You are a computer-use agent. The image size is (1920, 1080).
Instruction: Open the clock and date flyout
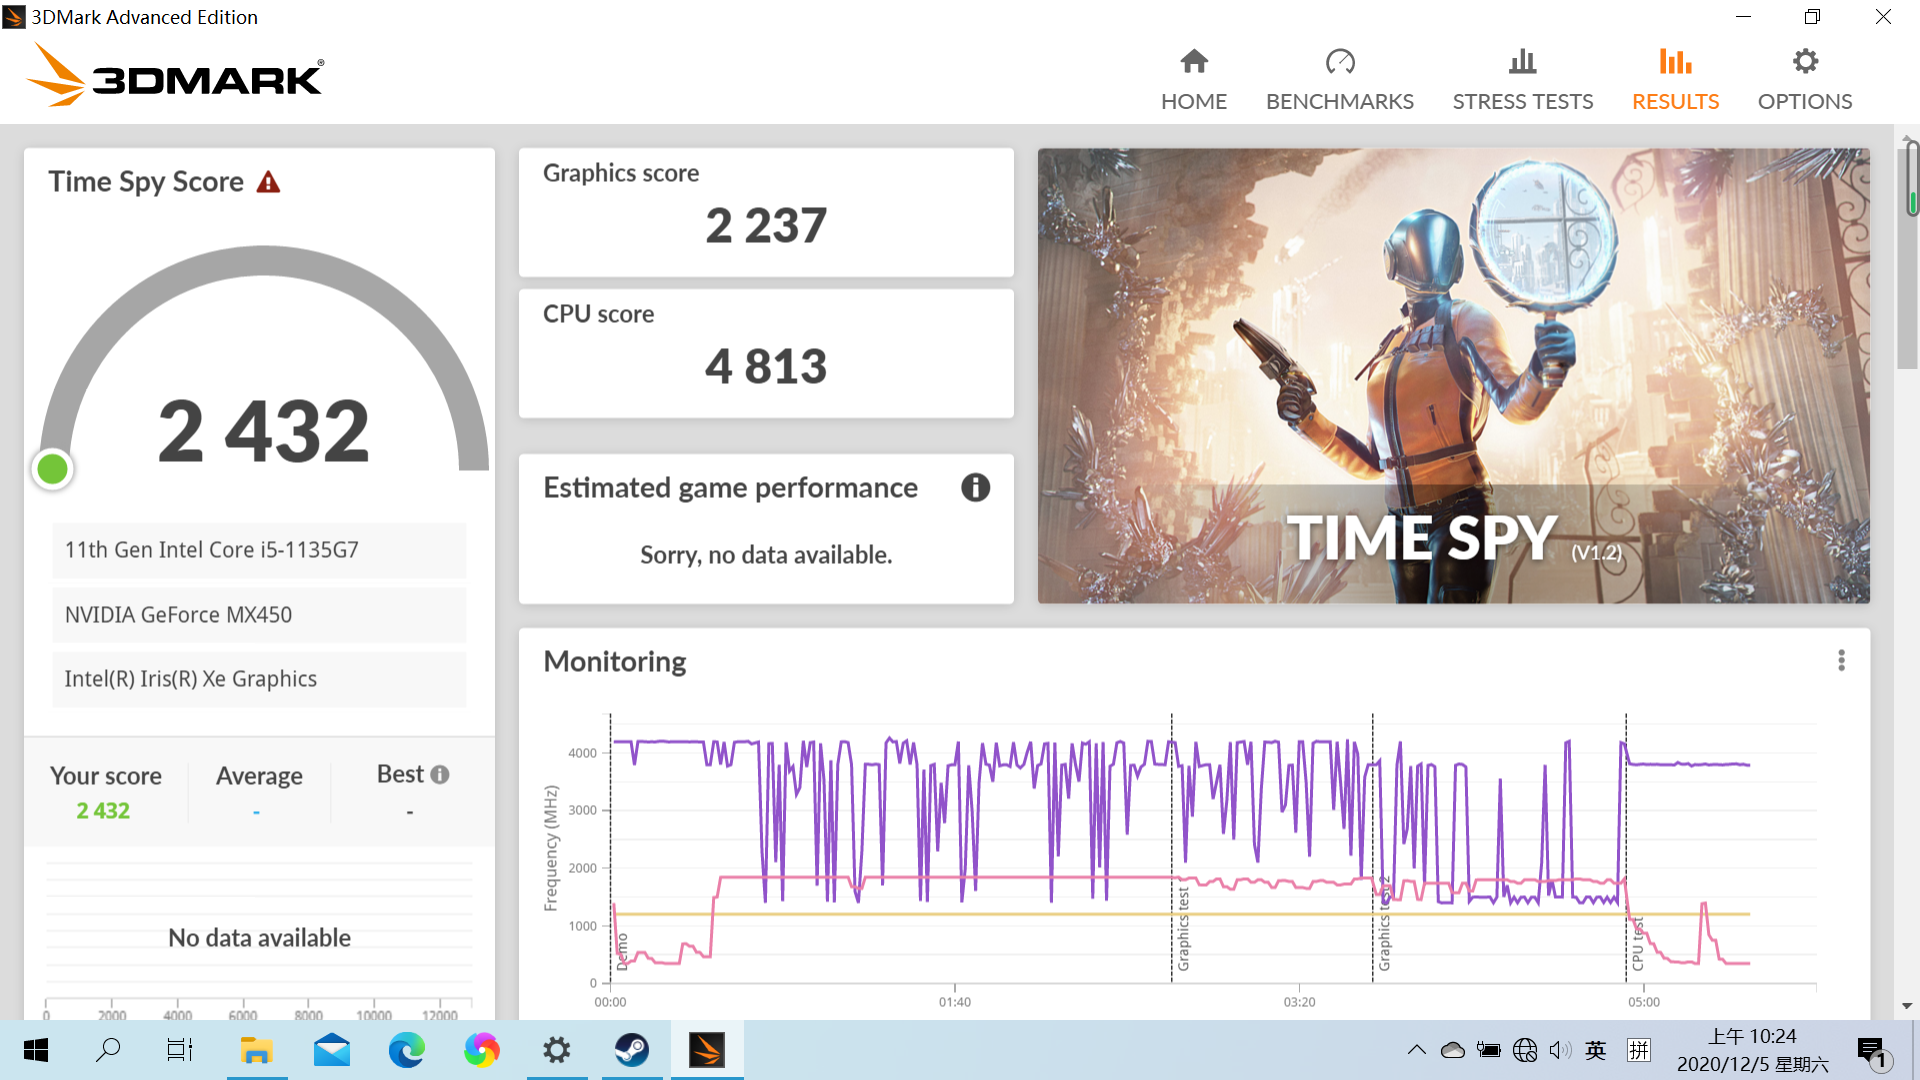(x=1752, y=1050)
